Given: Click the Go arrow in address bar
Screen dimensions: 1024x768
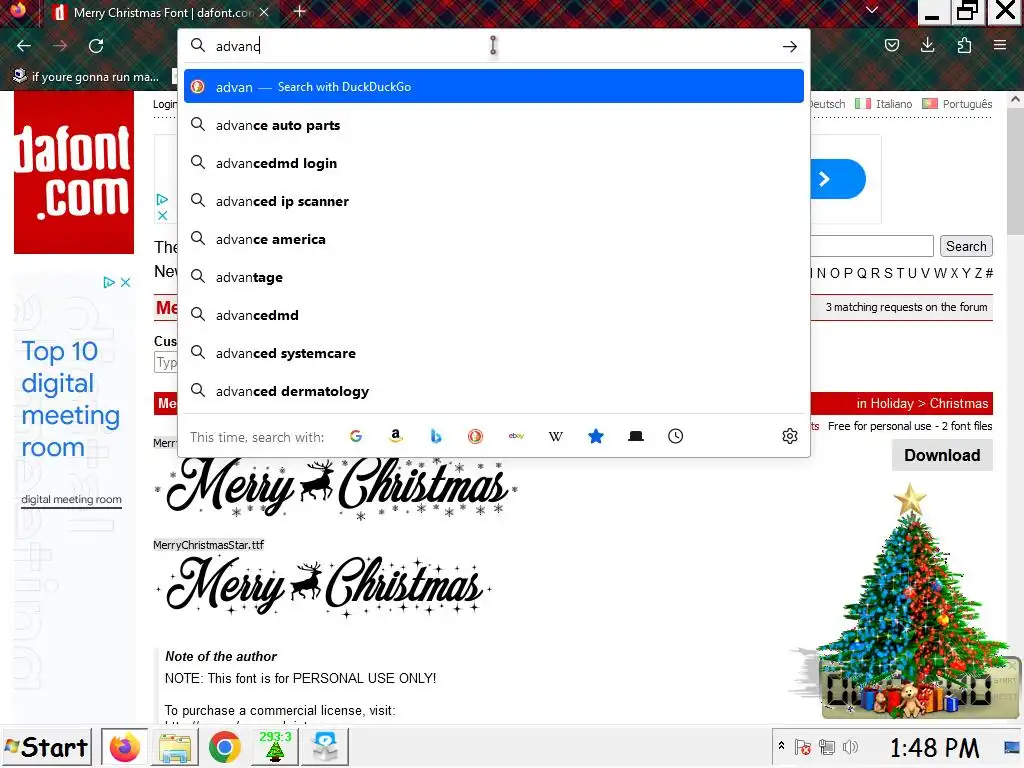Looking at the screenshot, I should [x=790, y=46].
